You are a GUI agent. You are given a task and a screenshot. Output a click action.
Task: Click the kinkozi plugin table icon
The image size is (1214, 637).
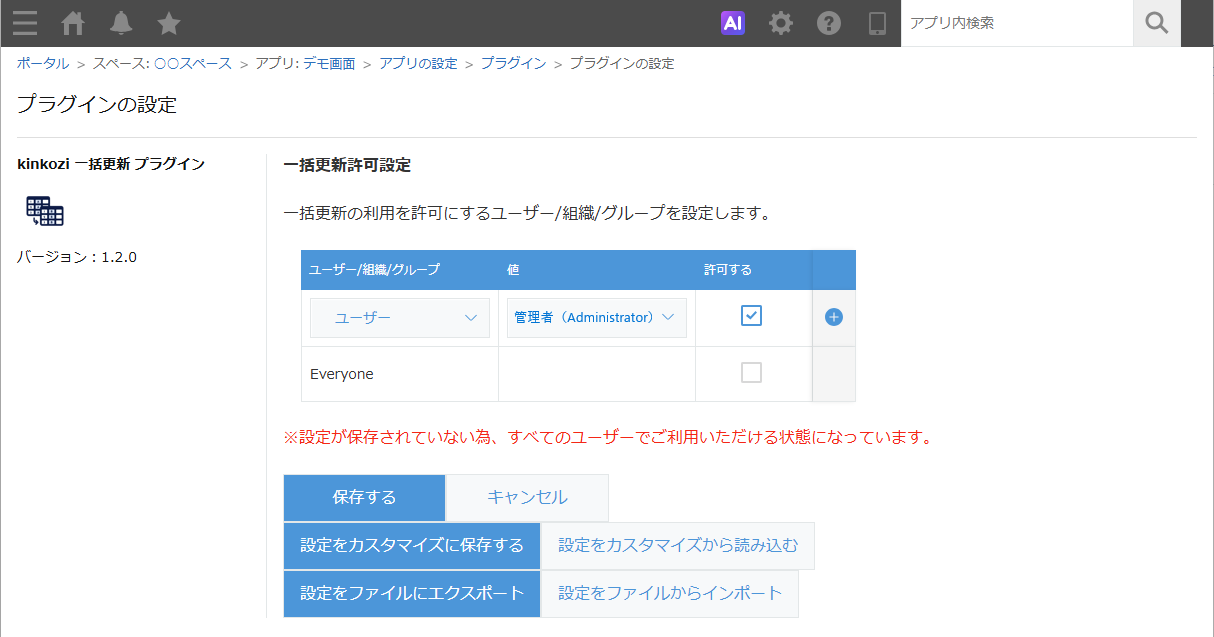coord(44,211)
